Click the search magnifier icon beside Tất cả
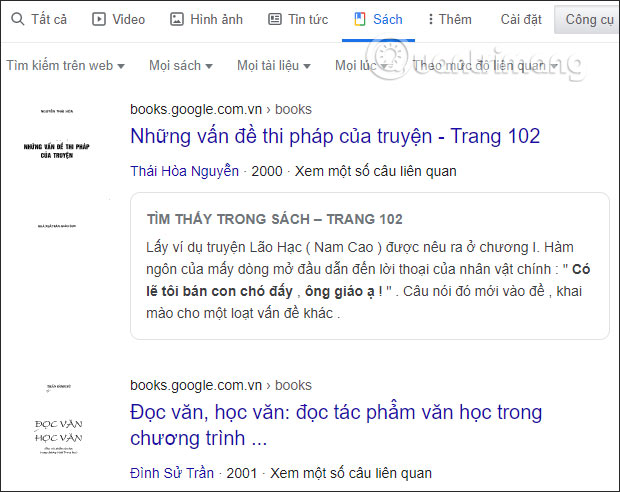 [17, 19]
